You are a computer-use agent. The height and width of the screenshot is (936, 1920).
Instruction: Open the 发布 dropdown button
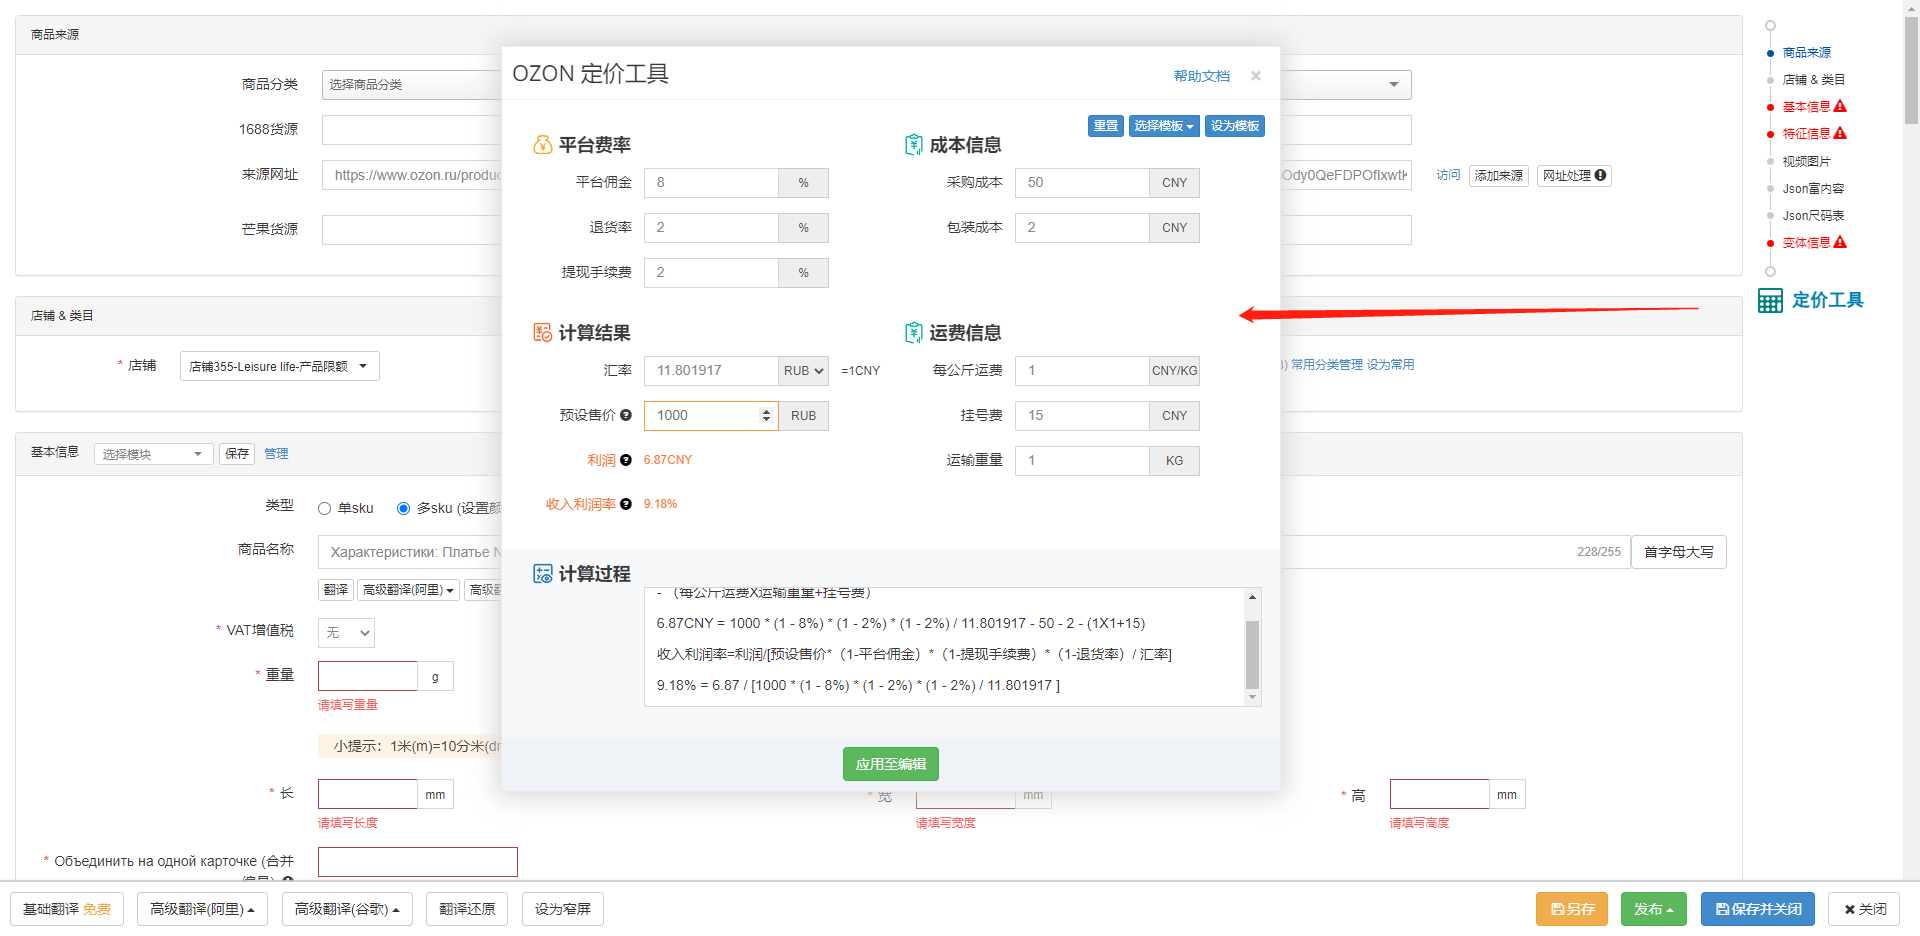(x=1654, y=909)
